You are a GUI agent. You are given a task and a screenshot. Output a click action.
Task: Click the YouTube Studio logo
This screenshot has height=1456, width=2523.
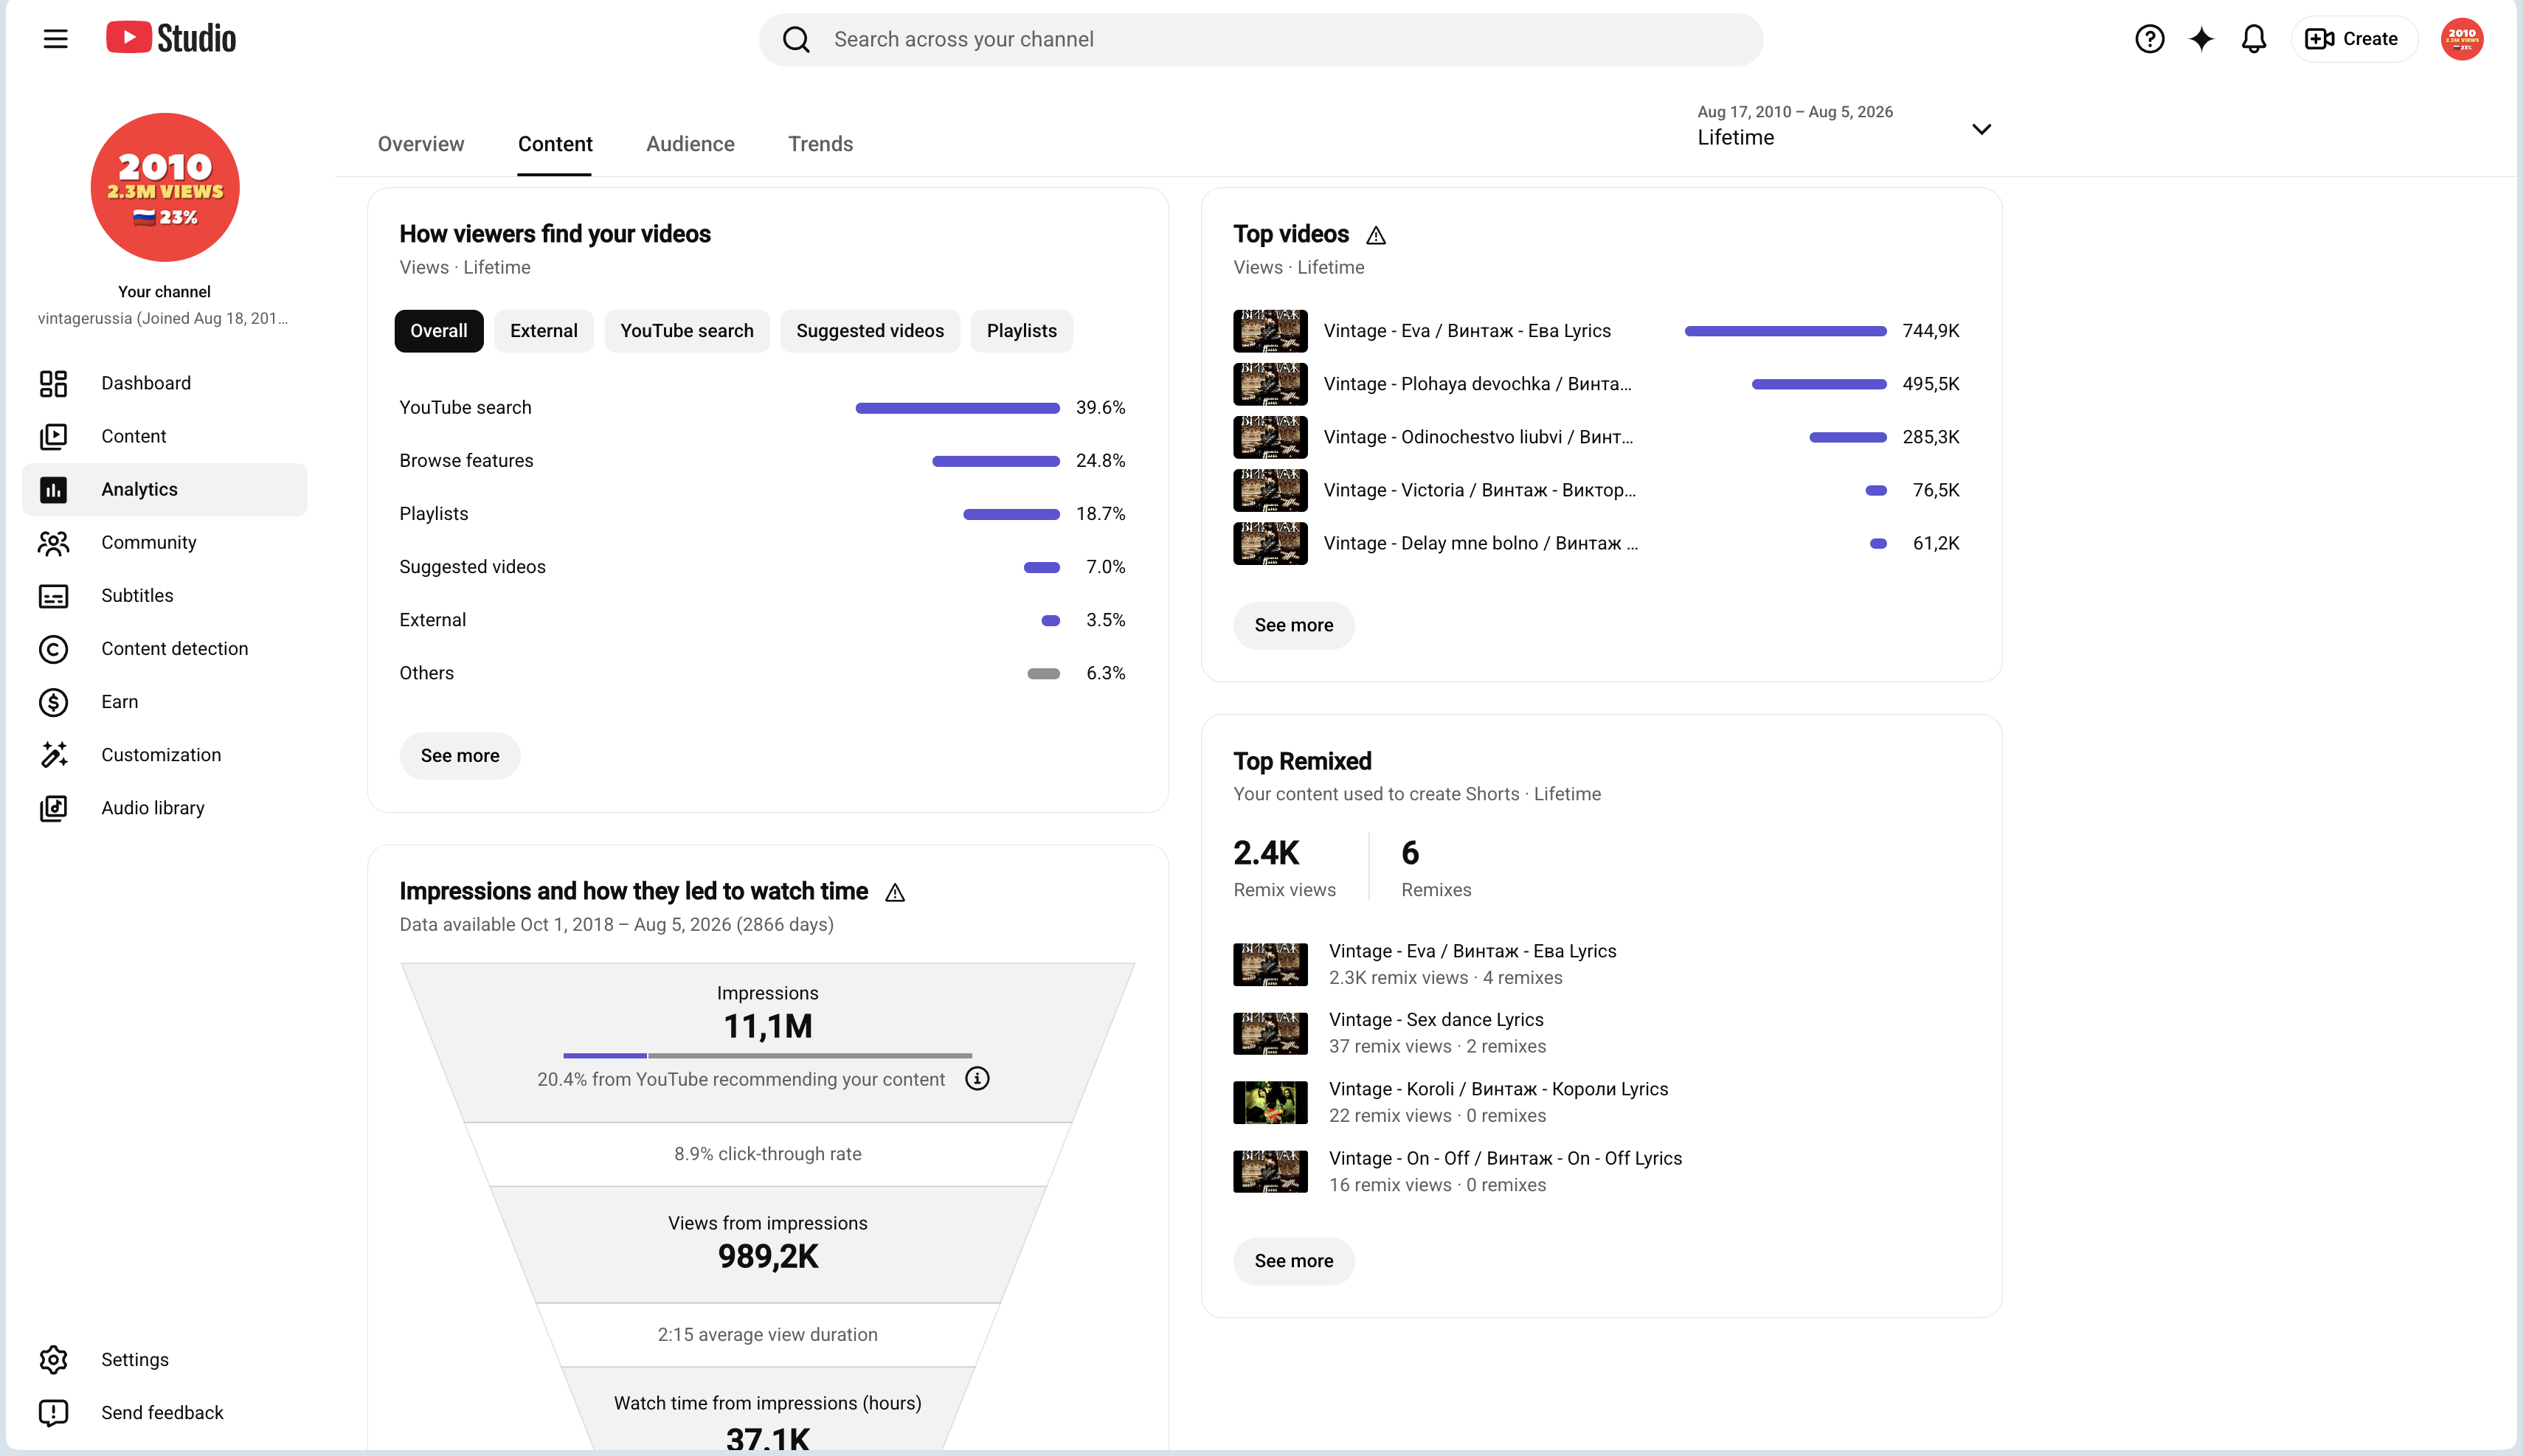171,38
